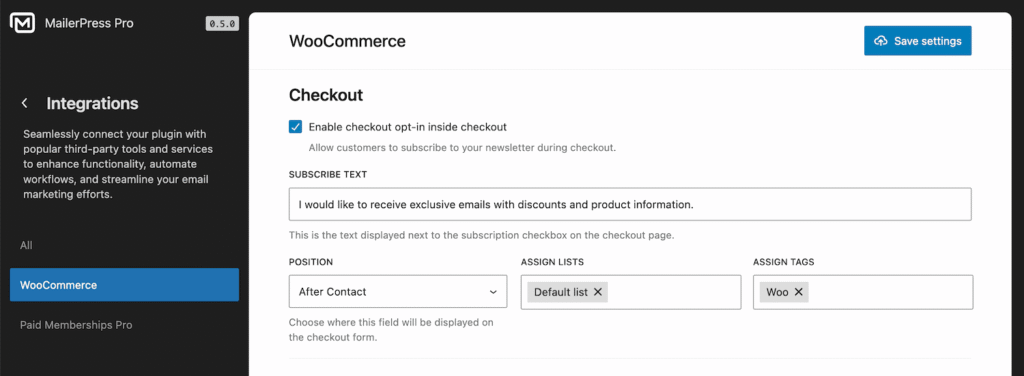Click the MailerPress logo icon

coord(23,24)
